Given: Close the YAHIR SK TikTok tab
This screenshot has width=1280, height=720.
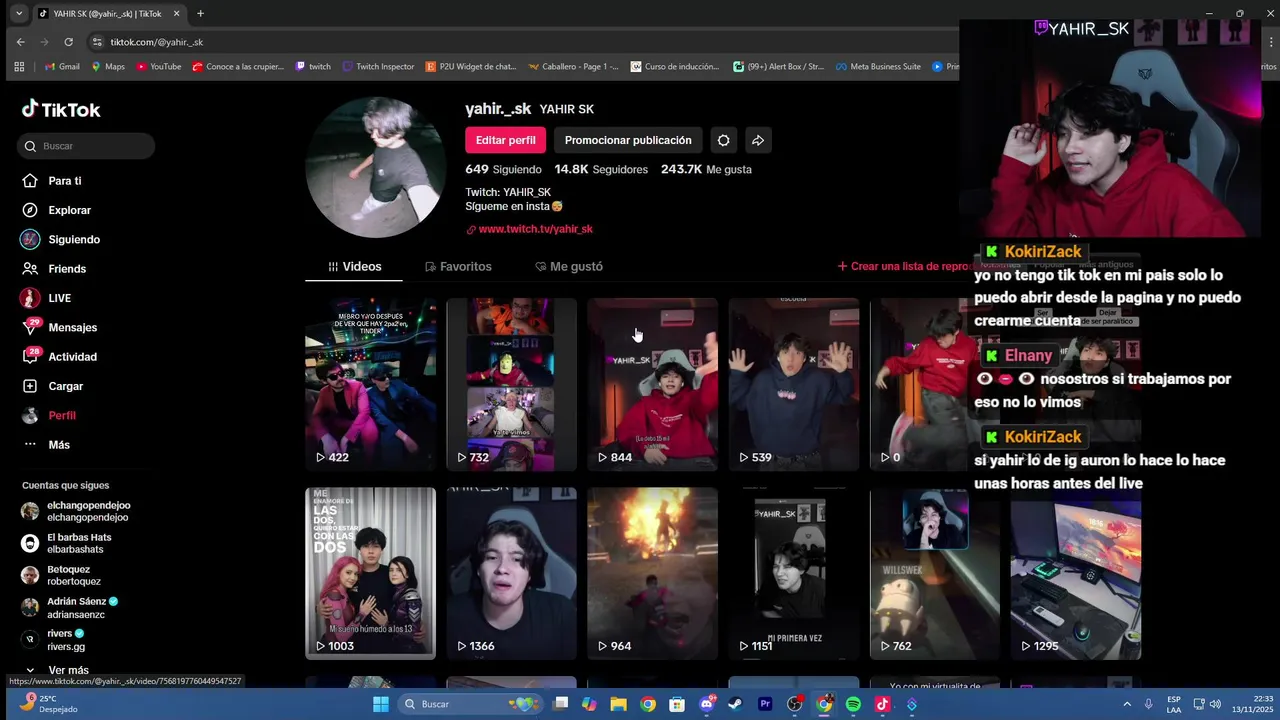Looking at the screenshot, I should point(177,14).
